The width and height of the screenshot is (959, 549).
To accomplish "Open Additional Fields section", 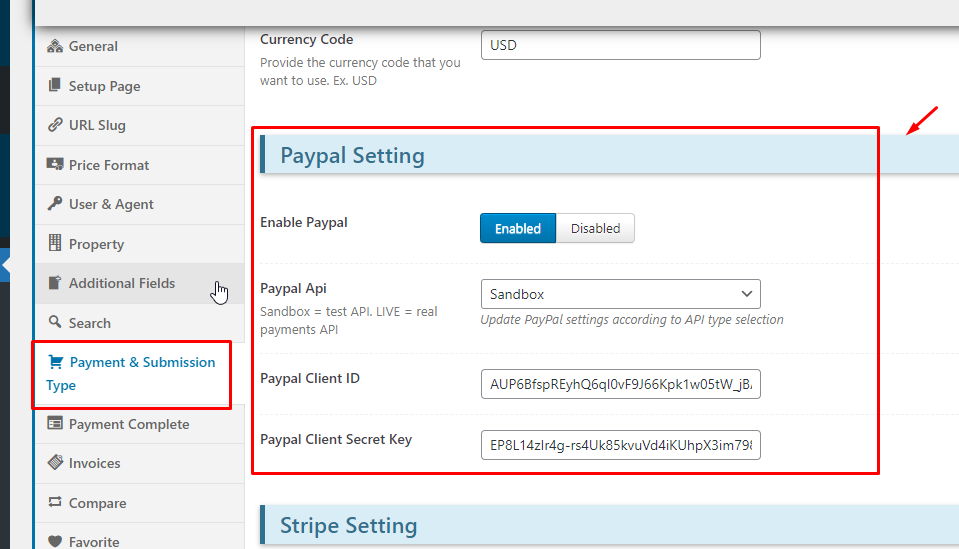I will 139,283.
